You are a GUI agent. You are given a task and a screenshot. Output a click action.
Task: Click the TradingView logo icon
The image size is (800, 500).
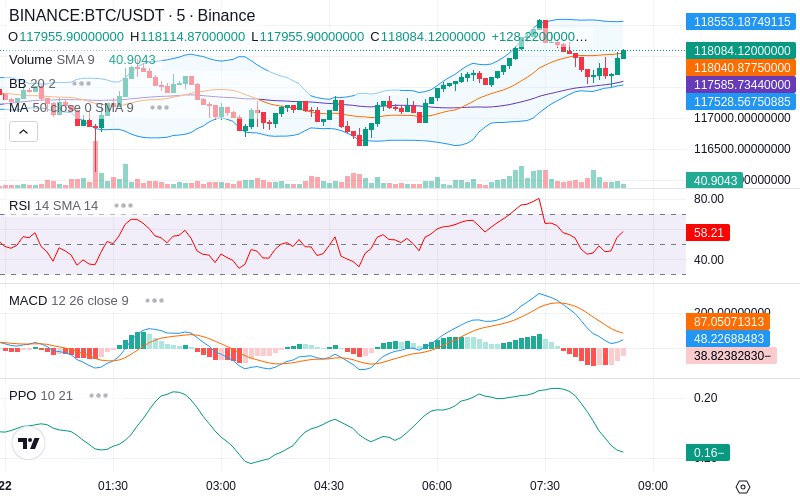point(29,443)
